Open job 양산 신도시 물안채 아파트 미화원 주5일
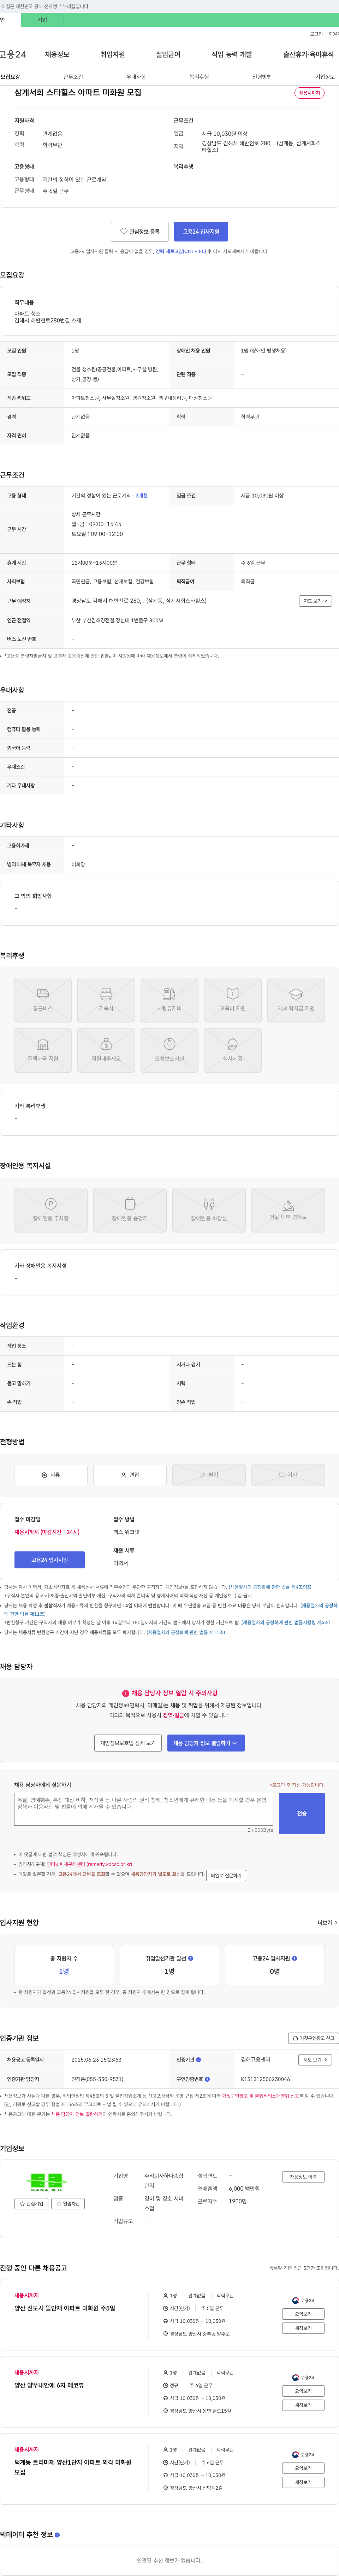This screenshot has height=2576, width=339. tap(65, 2308)
